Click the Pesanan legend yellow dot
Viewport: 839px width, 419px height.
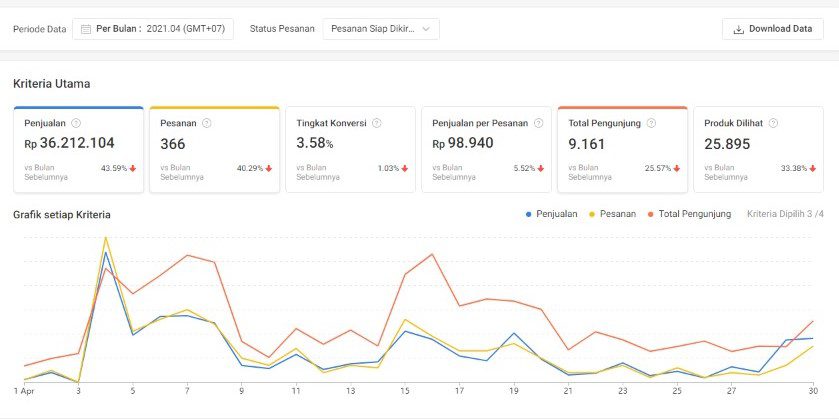[x=592, y=214]
